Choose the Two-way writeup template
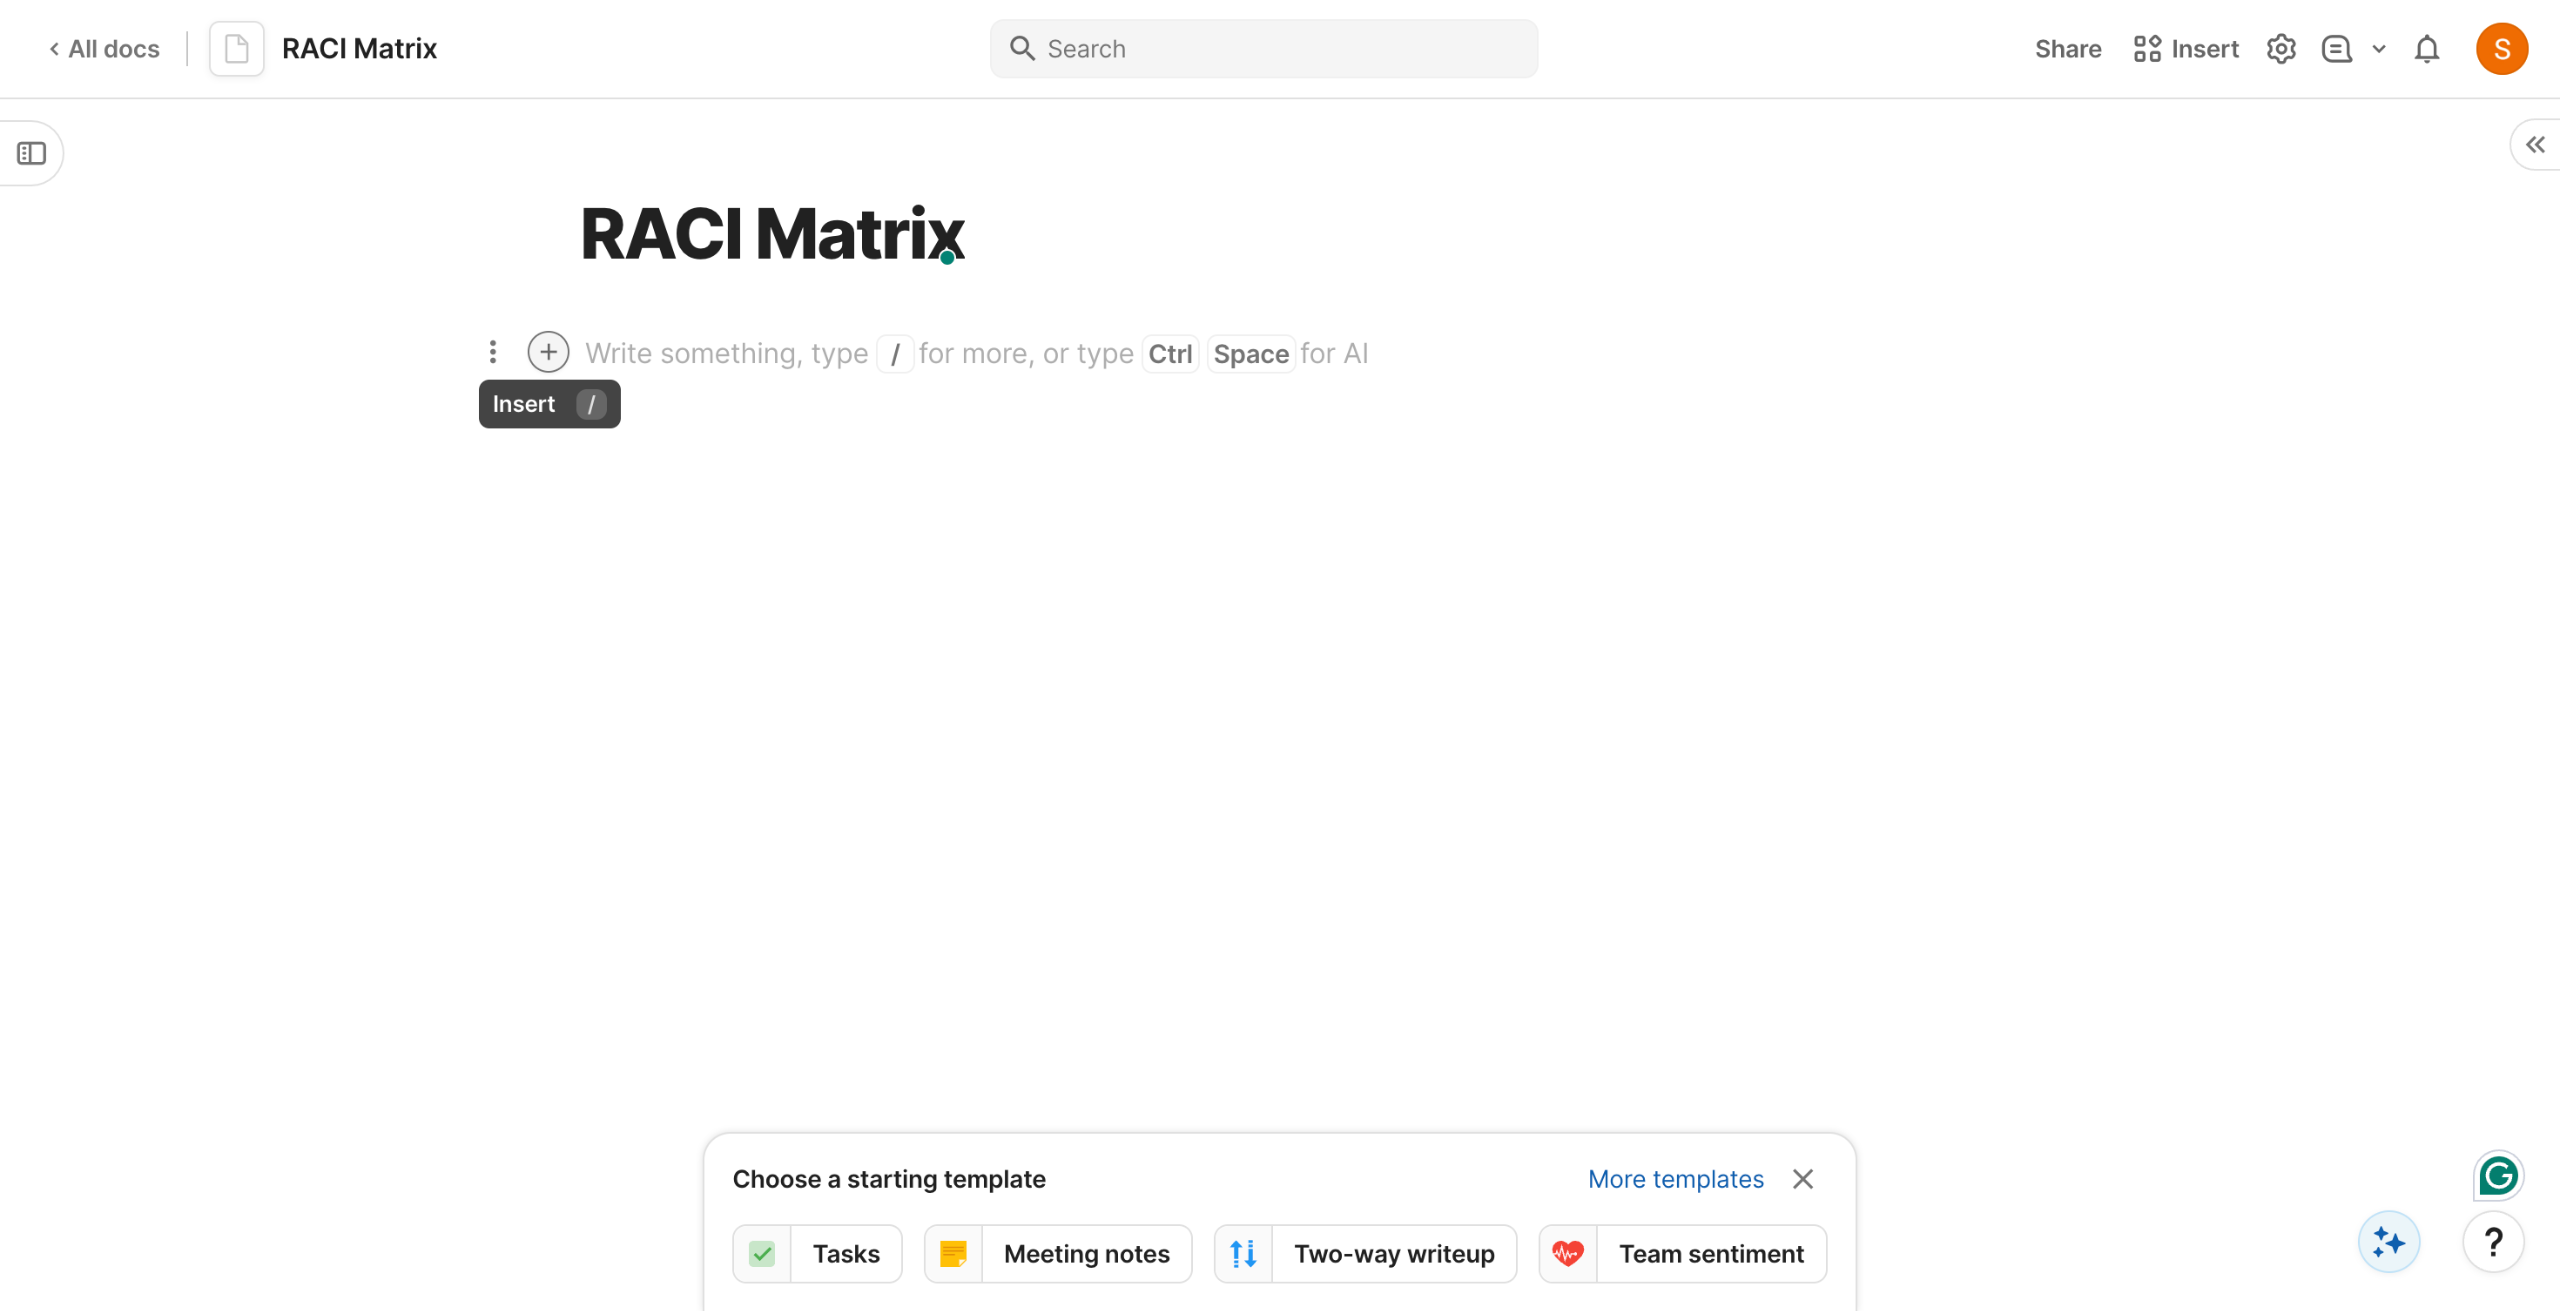This screenshot has height=1311, width=2560. tap(1365, 1254)
